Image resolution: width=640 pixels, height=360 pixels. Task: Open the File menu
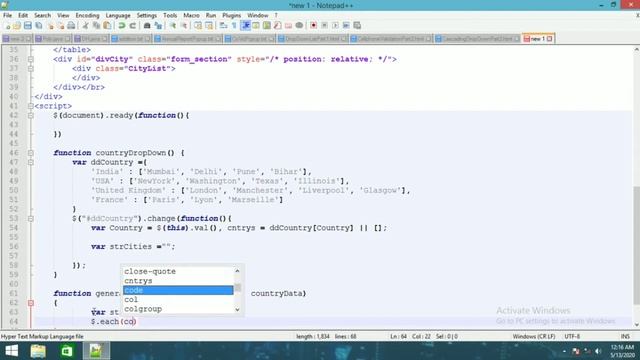(x=7, y=15)
